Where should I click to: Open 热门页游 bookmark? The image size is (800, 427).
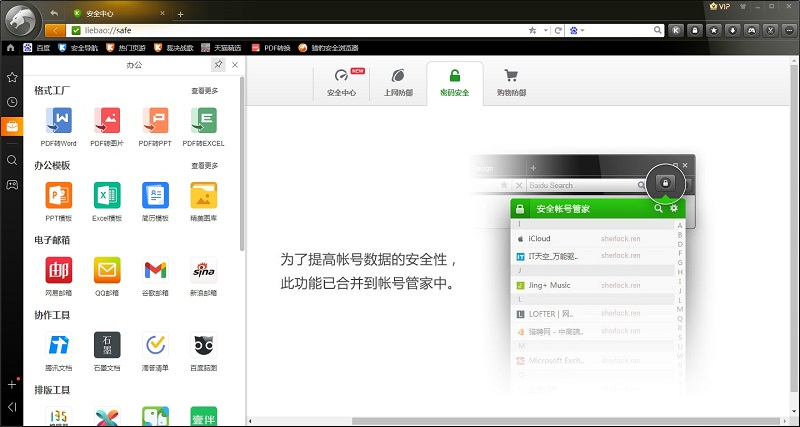tap(126, 48)
